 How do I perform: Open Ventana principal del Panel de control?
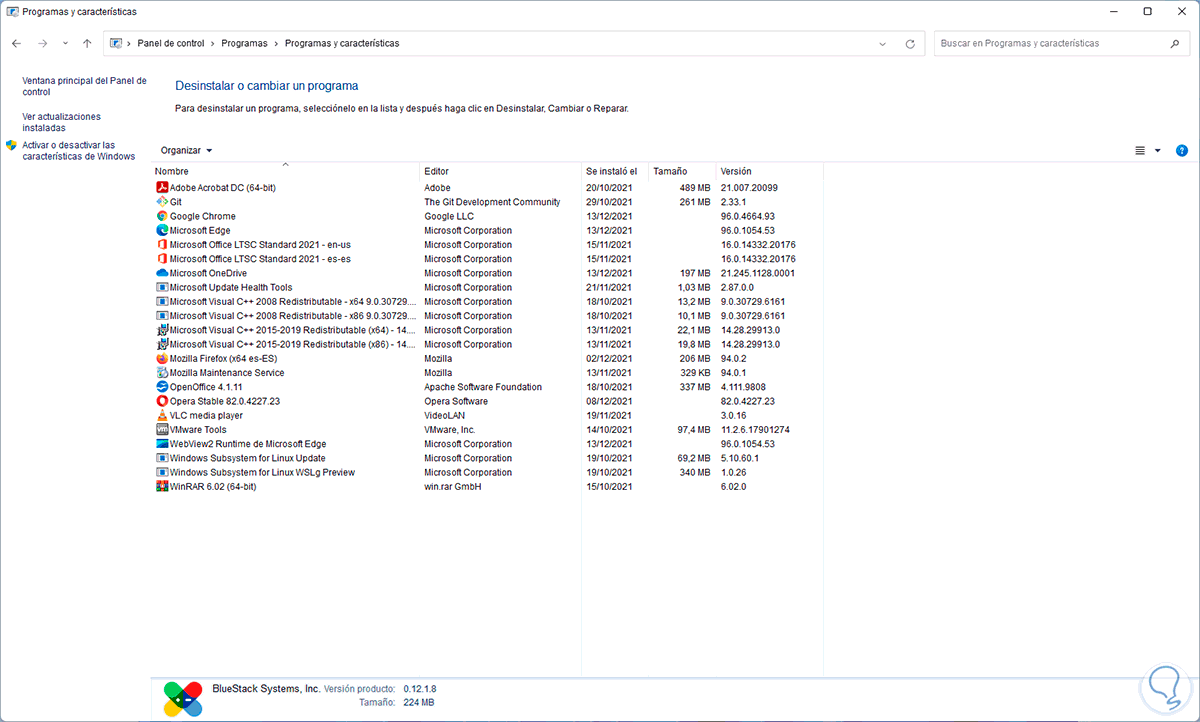pyautogui.click(x=84, y=86)
